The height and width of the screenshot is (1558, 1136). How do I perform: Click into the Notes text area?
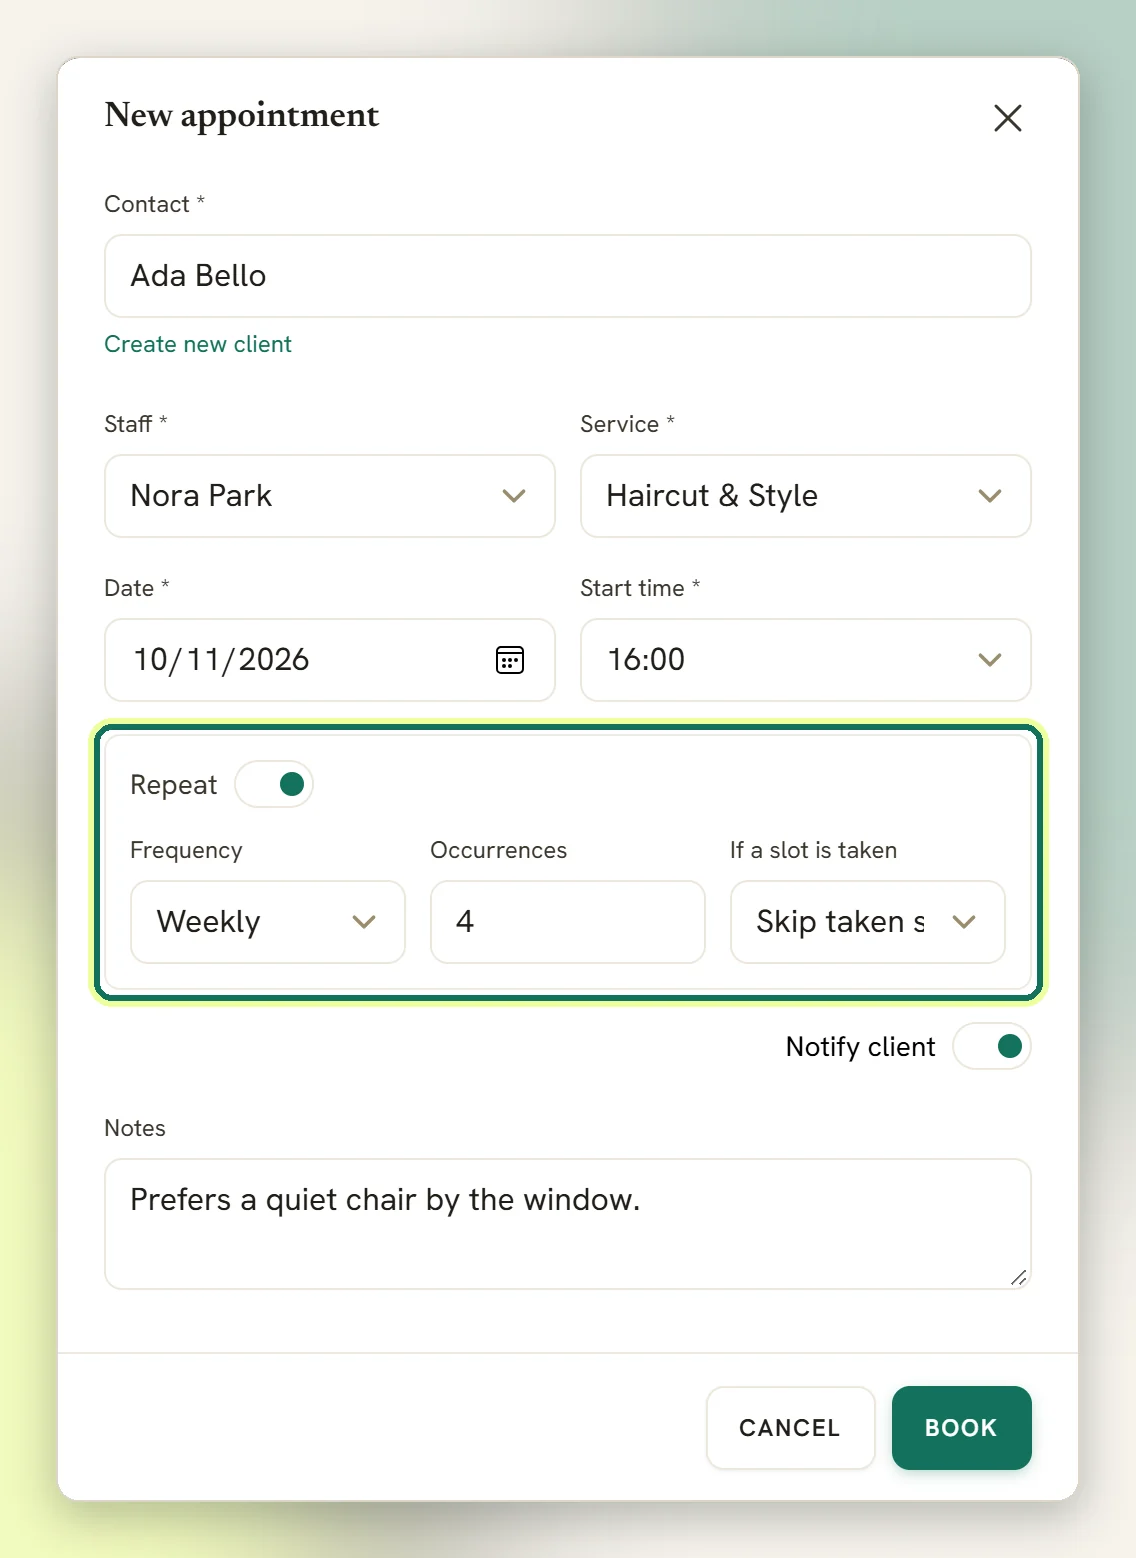[568, 1224]
